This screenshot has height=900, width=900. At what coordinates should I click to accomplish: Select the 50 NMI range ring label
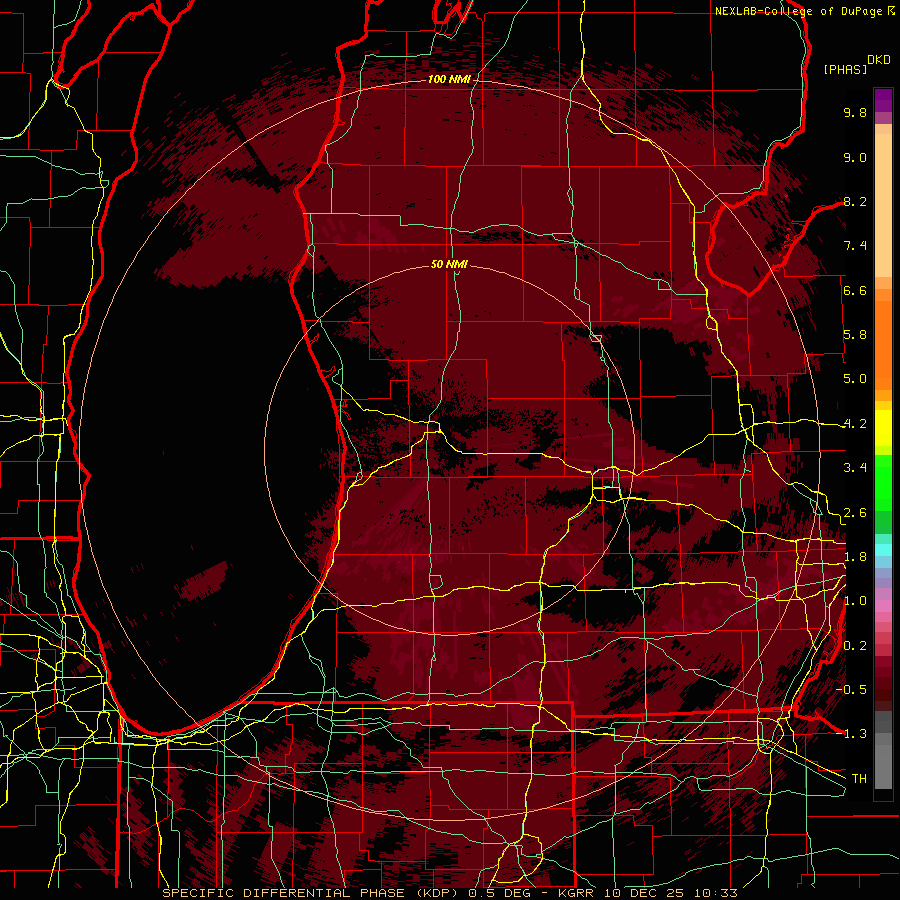[x=449, y=264]
